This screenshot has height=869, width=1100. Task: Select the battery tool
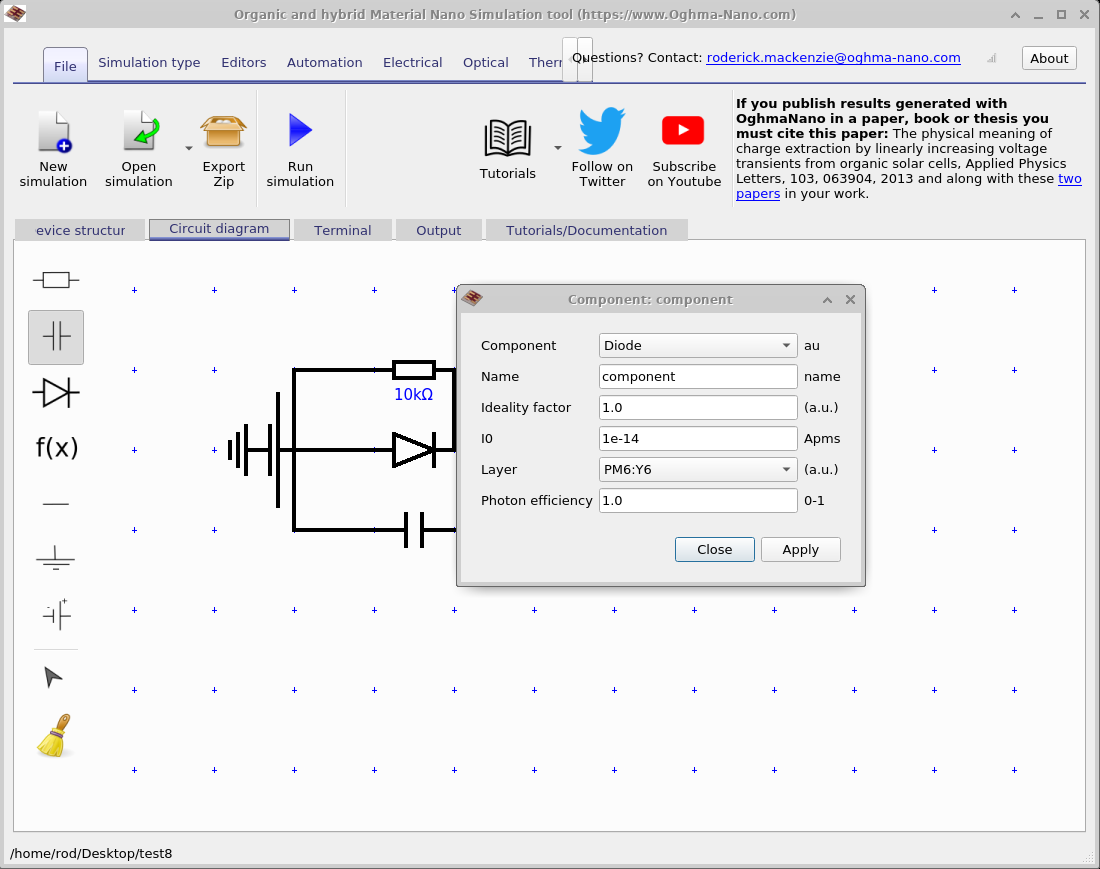click(x=55, y=615)
